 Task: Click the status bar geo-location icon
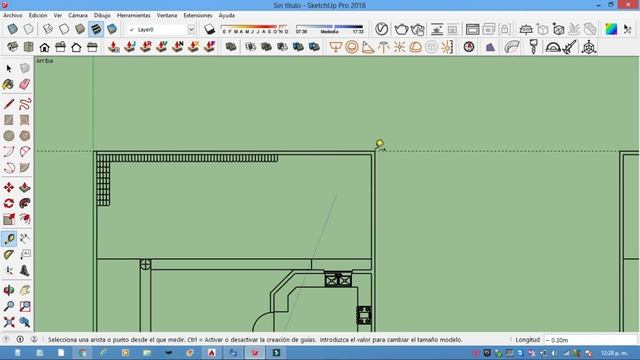[6, 339]
